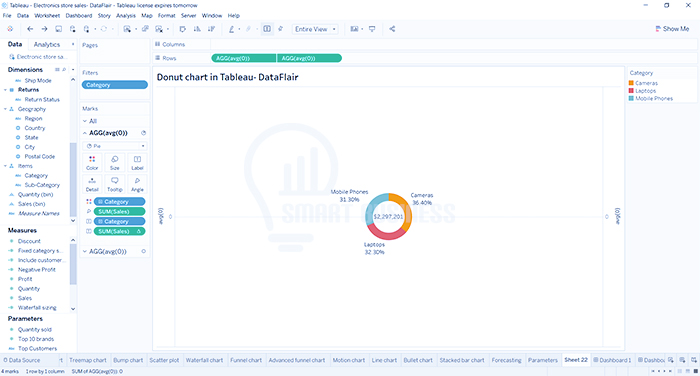700x376 pixels.
Task: Open the Analysis menu
Action: point(126,16)
